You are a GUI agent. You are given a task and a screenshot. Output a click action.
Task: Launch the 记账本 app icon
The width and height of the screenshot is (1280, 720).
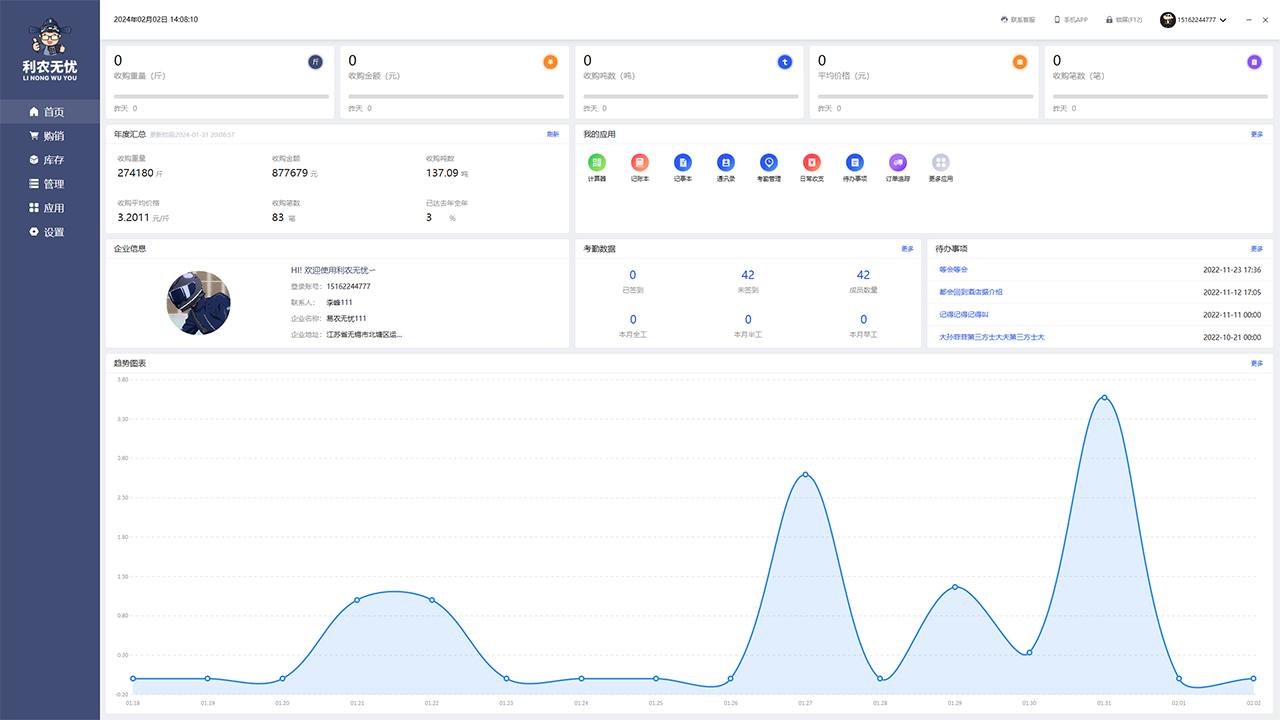tap(640, 162)
